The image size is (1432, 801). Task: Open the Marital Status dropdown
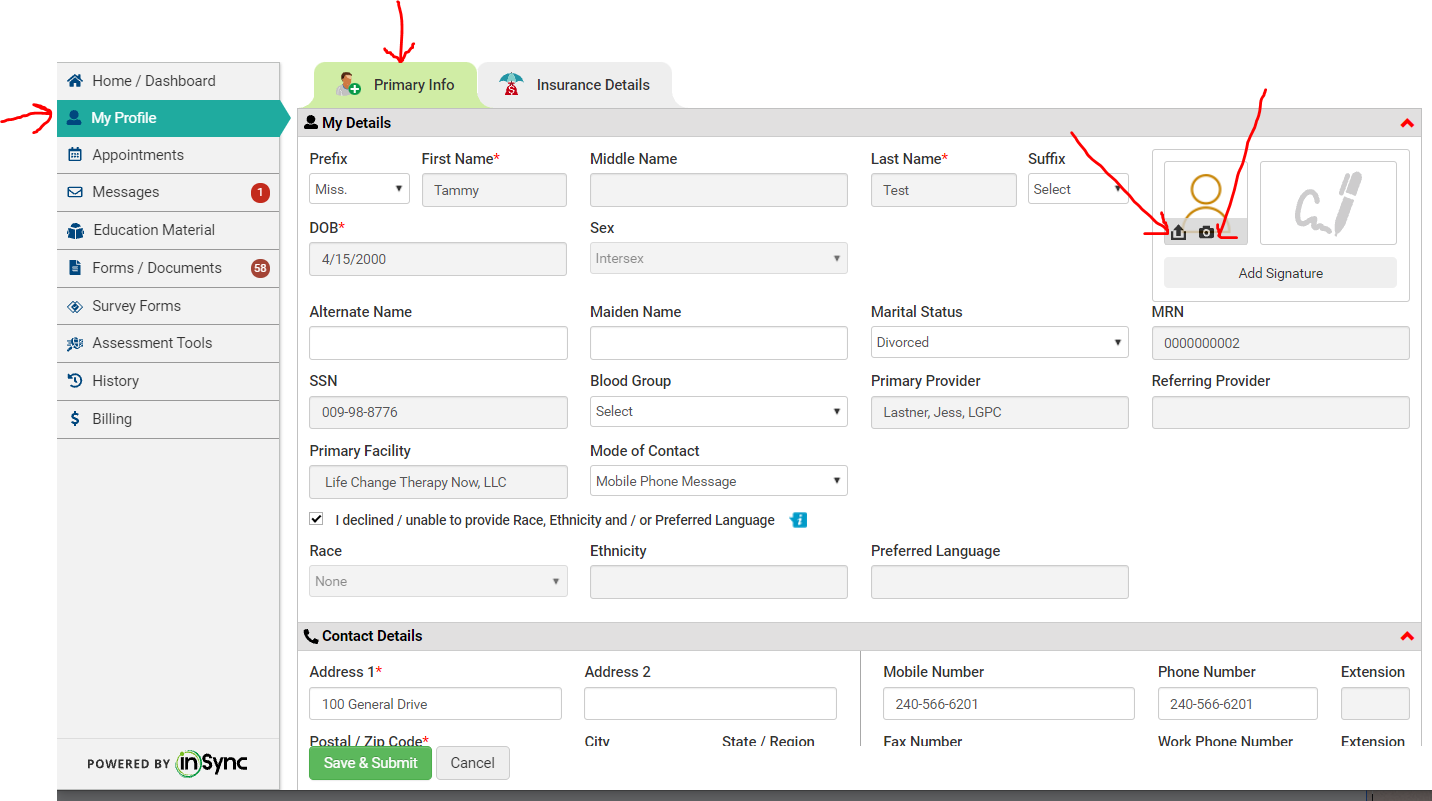click(x=1000, y=342)
